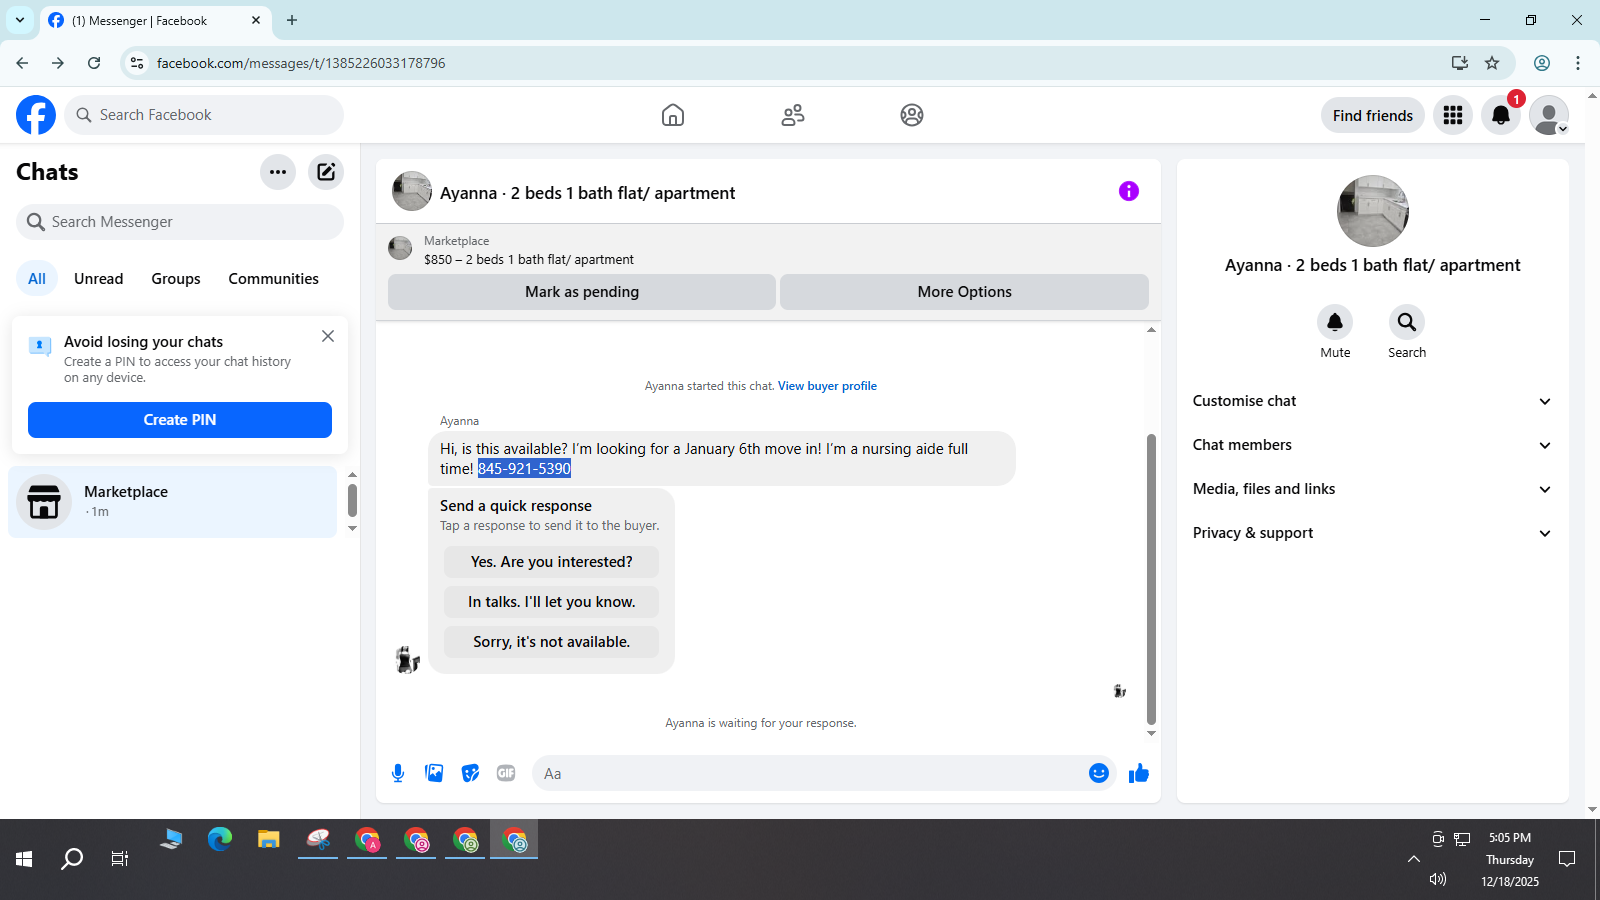This screenshot has height=900, width=1600.
Task: Open Chrome's three-dot menu
Action: click(1578, 63)
